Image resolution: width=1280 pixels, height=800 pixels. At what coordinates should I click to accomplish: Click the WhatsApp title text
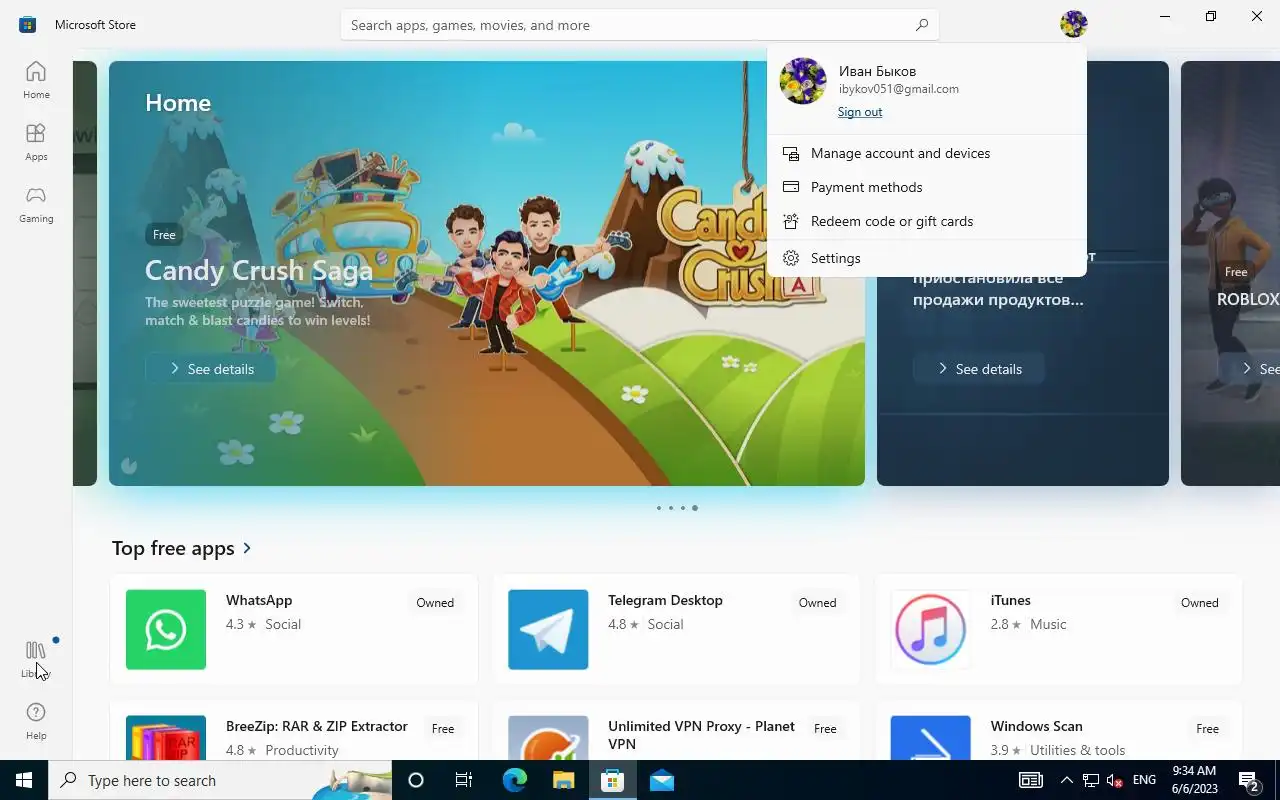pos(259,600)
